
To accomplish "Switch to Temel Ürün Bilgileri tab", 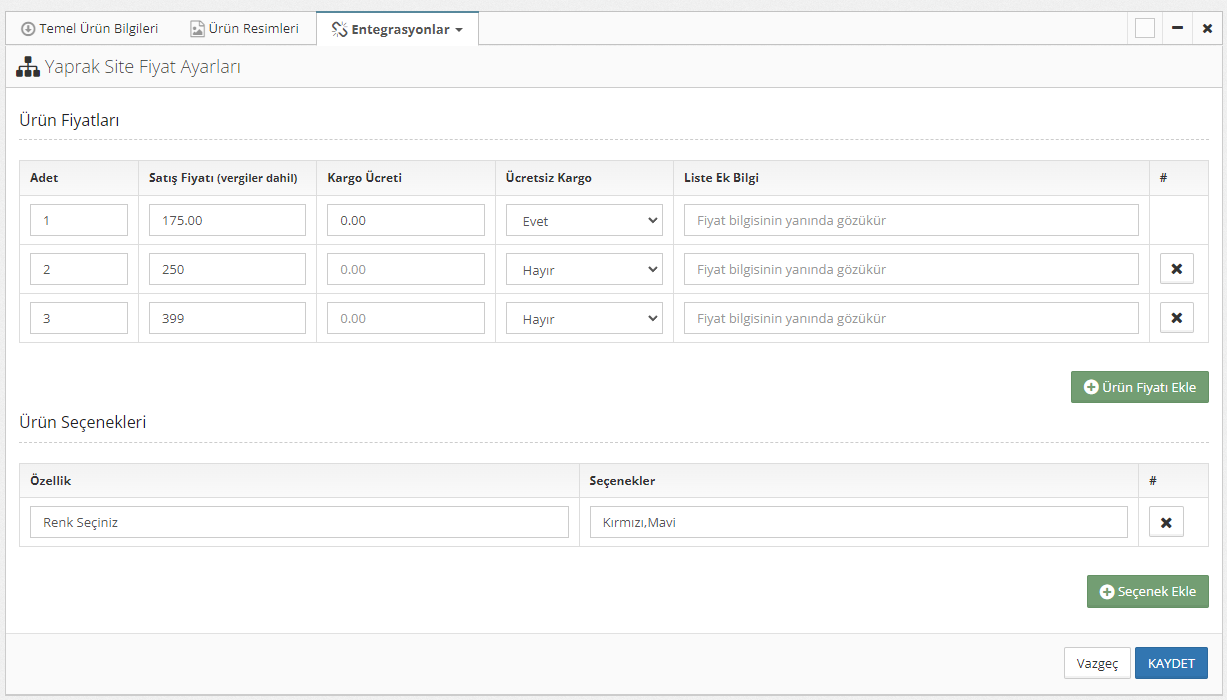I will pyautogui.click(x=89, y=29).
